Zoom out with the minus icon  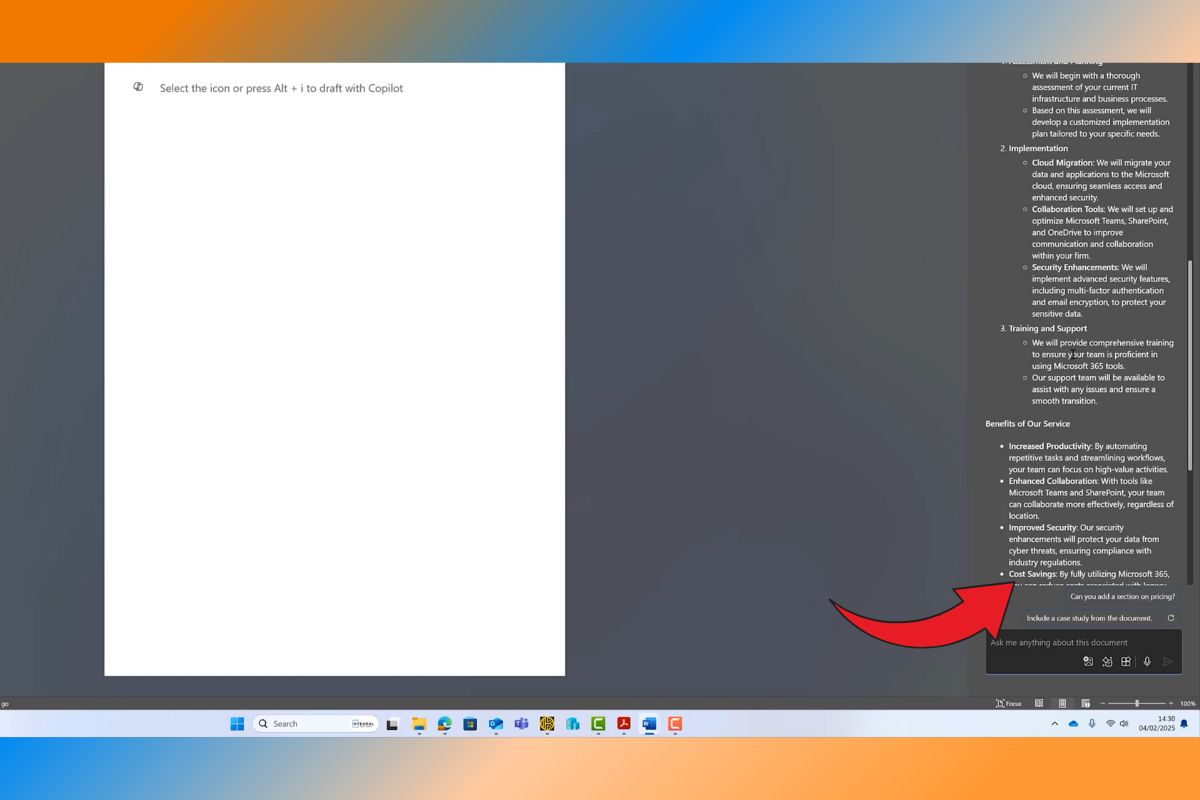click(1103, 703)
